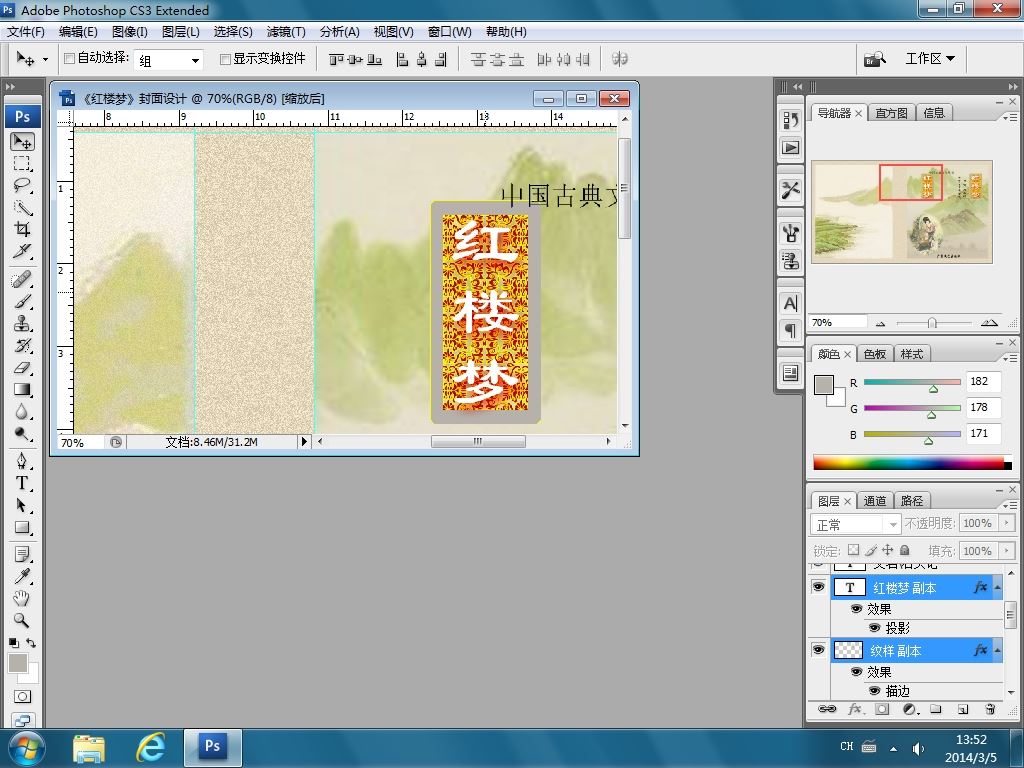Select the Brush tool
This screenshot has width=1024, height=768.
click(x=22, y=302)
